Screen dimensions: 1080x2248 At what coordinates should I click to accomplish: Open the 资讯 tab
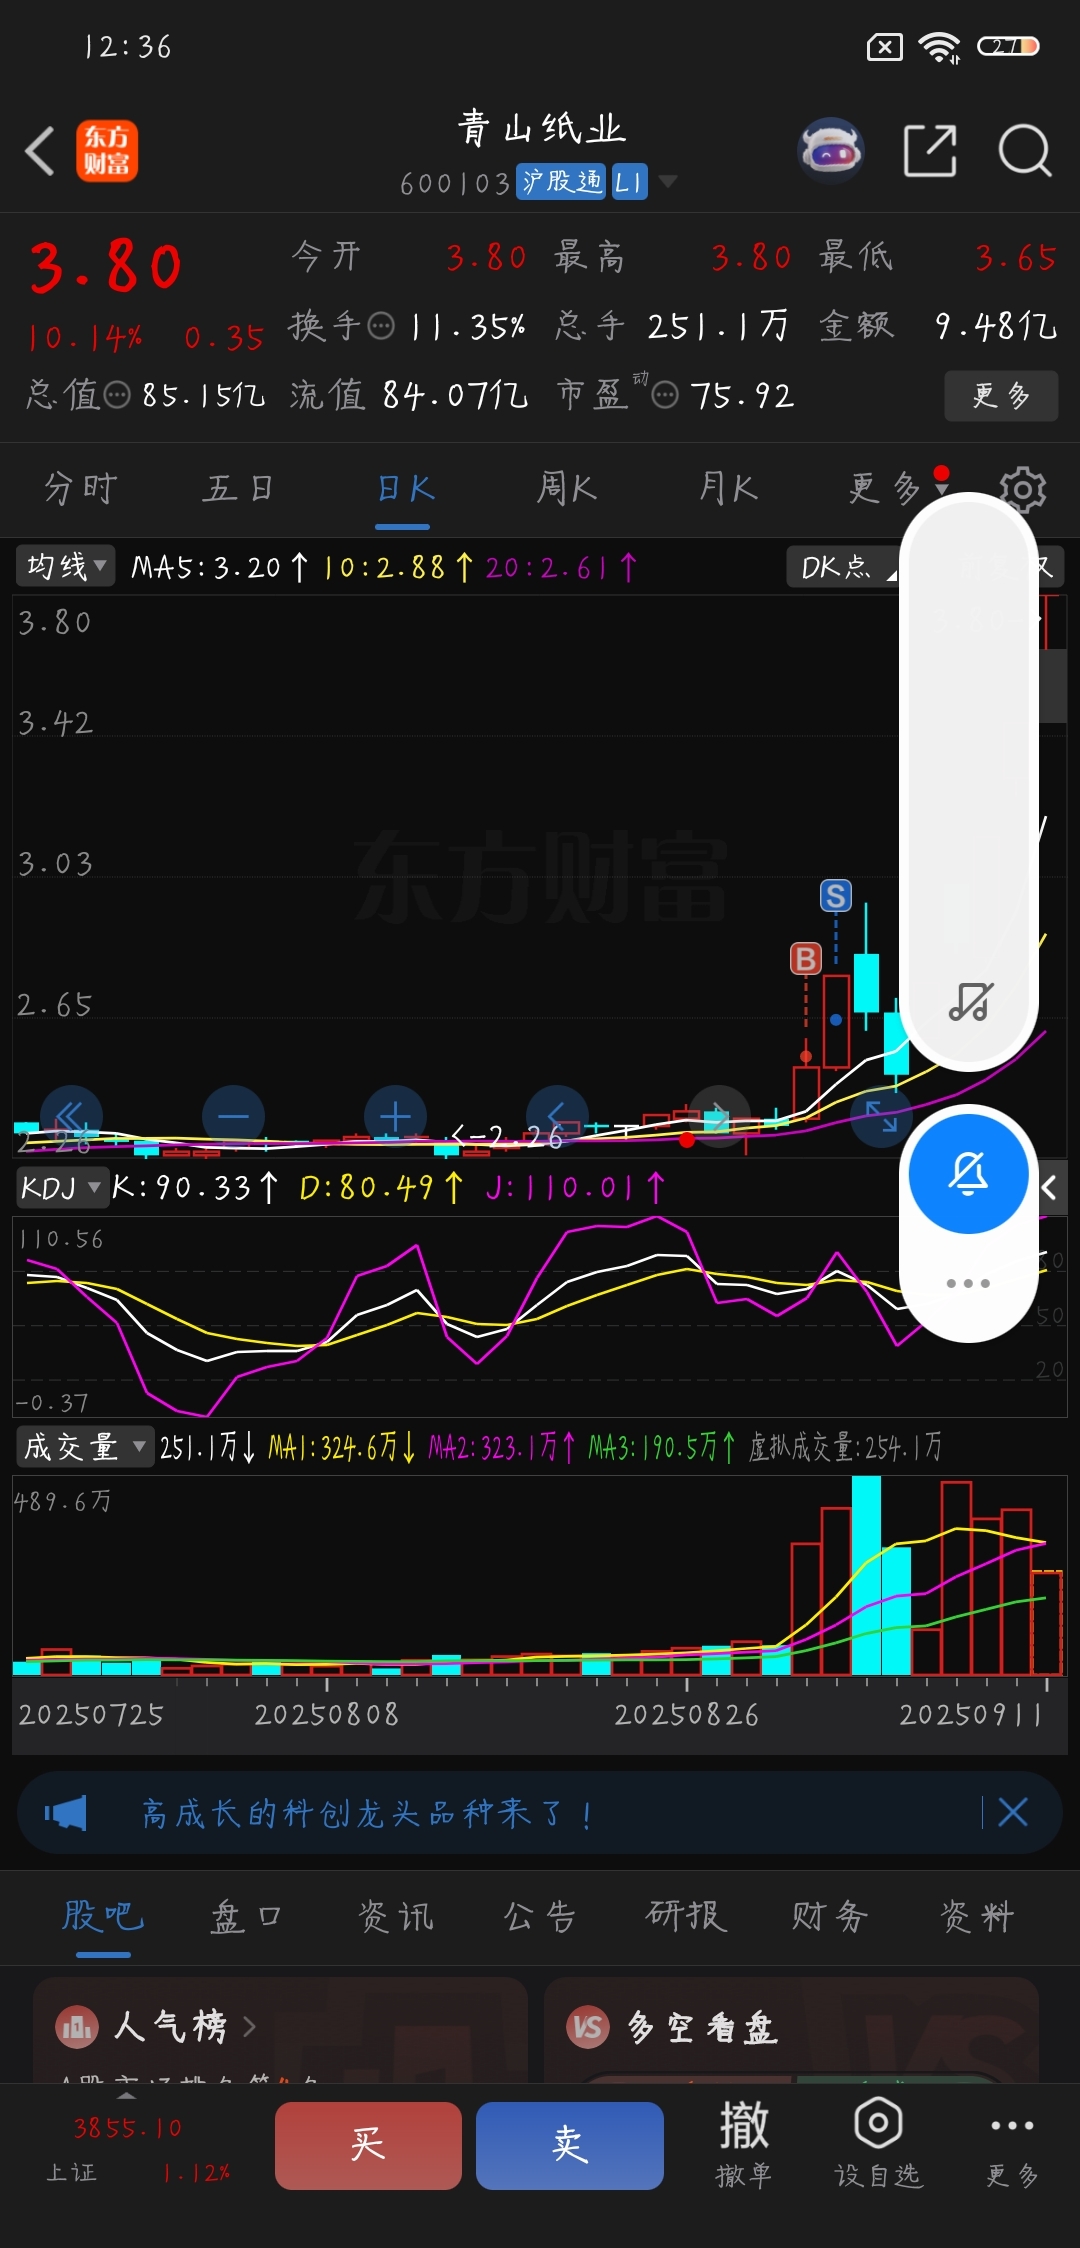point(396,1916)
